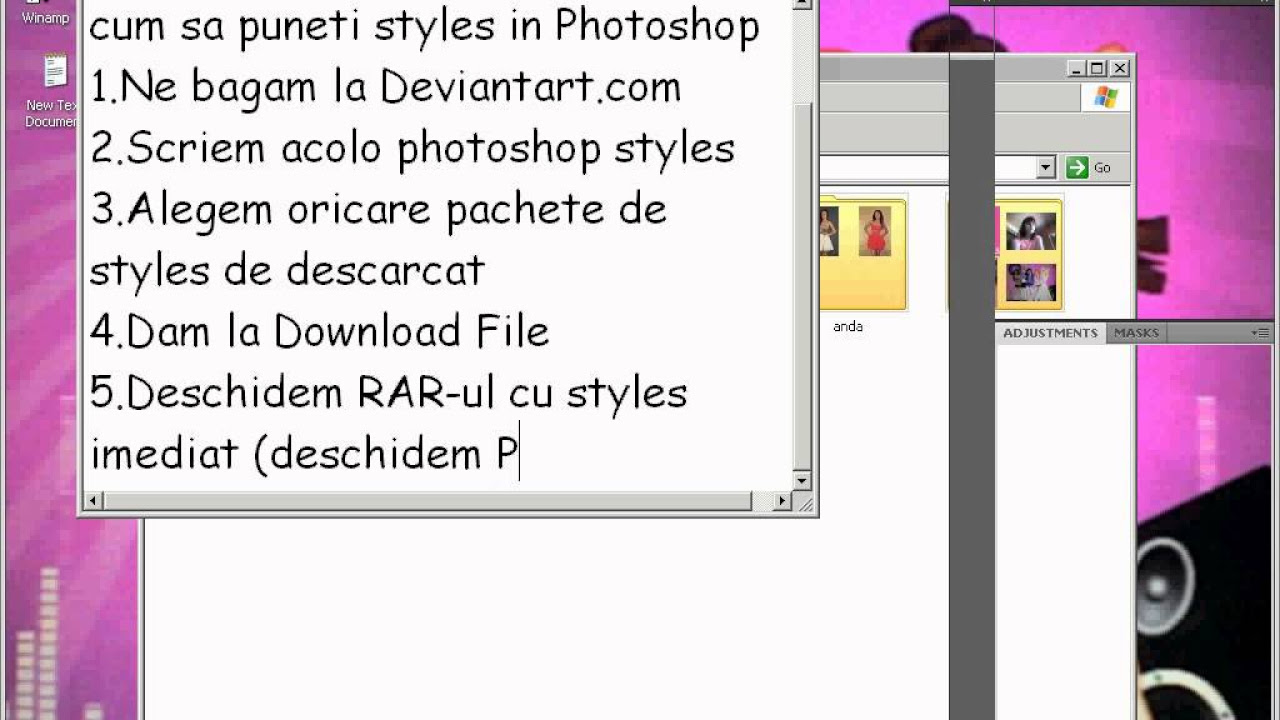Click the line '4.Dam la Download File'
Viewport: 1280px width, 720px height.
(x=320, y=331)
